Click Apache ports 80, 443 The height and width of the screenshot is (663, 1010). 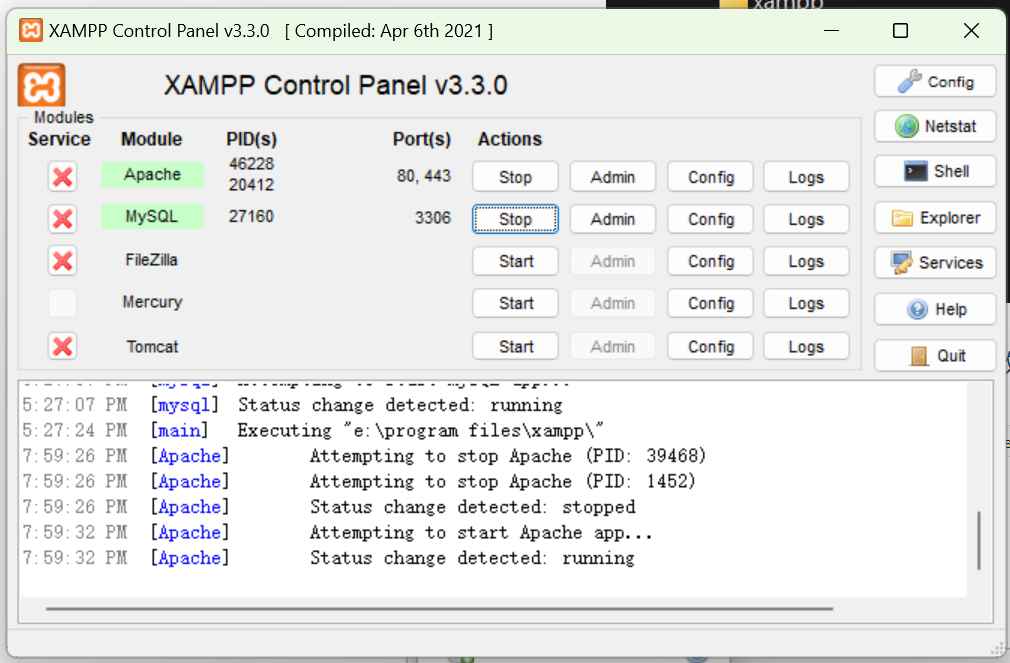pos(424,175)
